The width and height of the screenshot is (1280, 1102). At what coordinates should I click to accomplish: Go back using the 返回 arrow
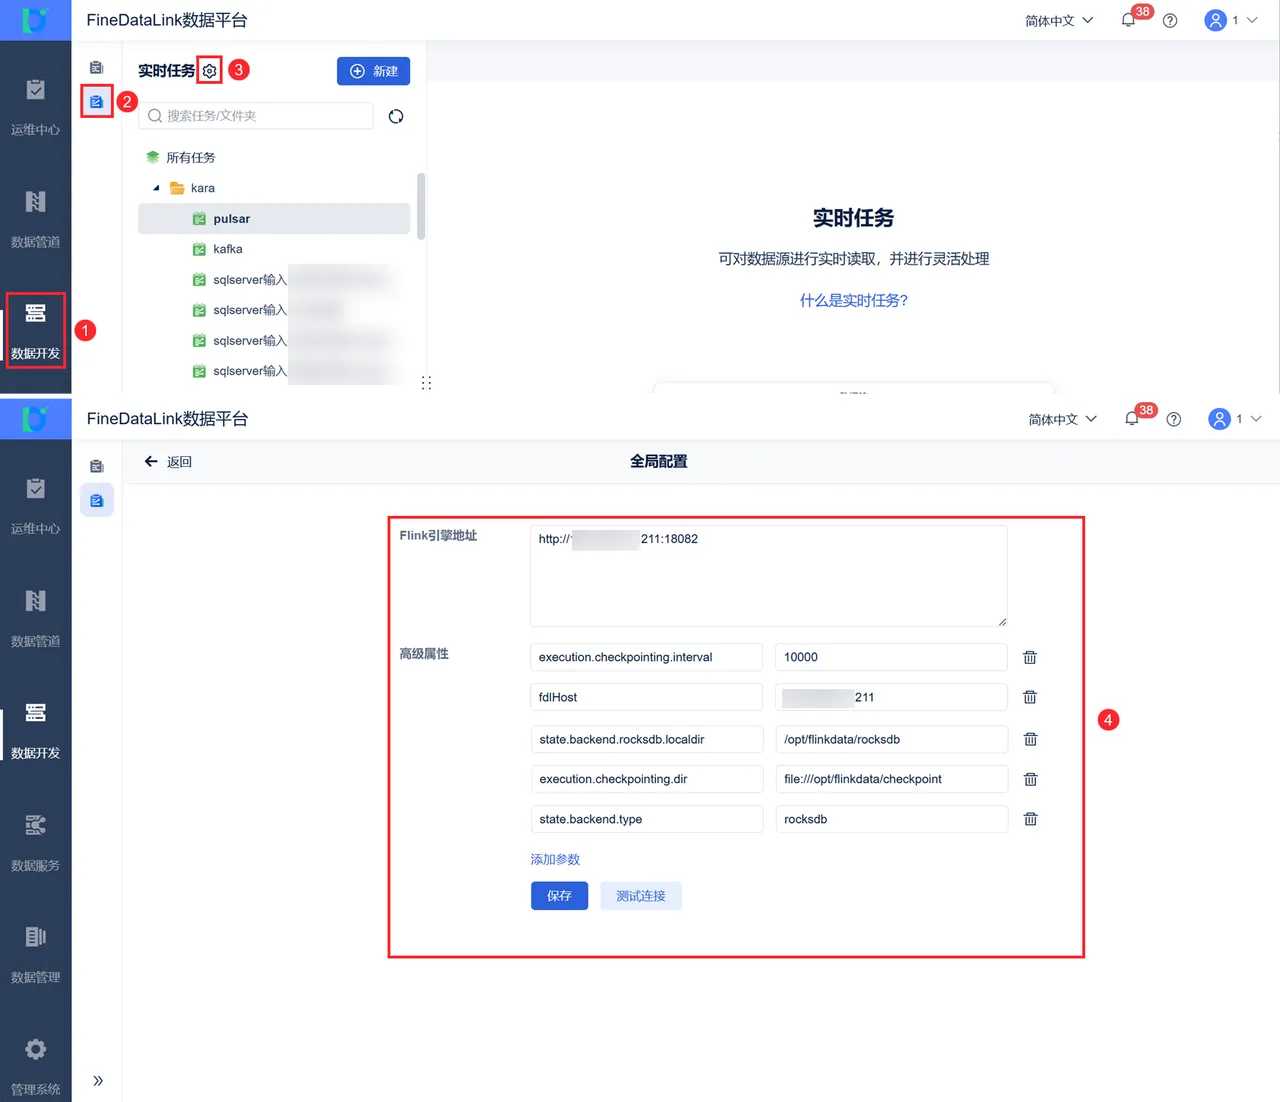point(168,462)
